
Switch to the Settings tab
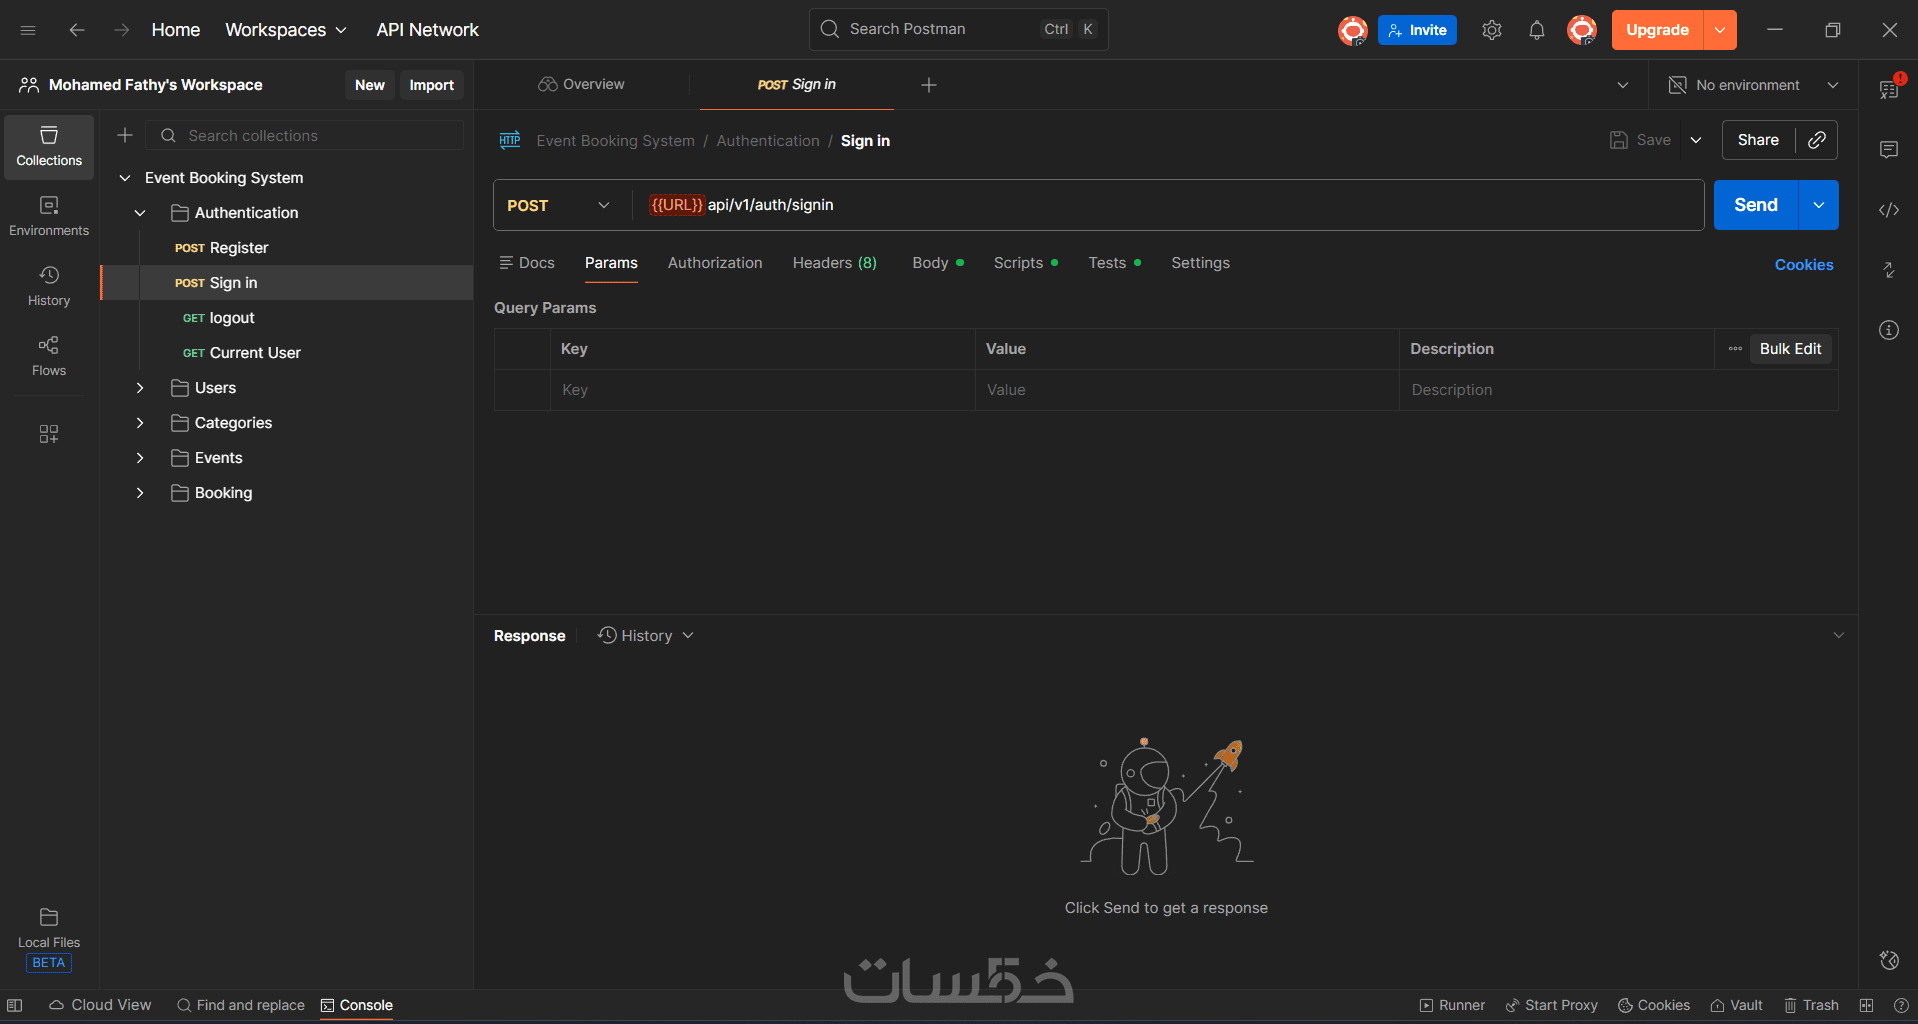(x=1200, y=263)
